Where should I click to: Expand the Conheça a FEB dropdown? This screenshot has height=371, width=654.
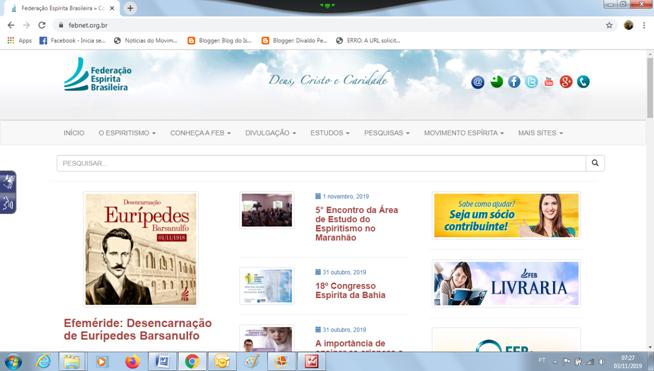tap(200, 133)
